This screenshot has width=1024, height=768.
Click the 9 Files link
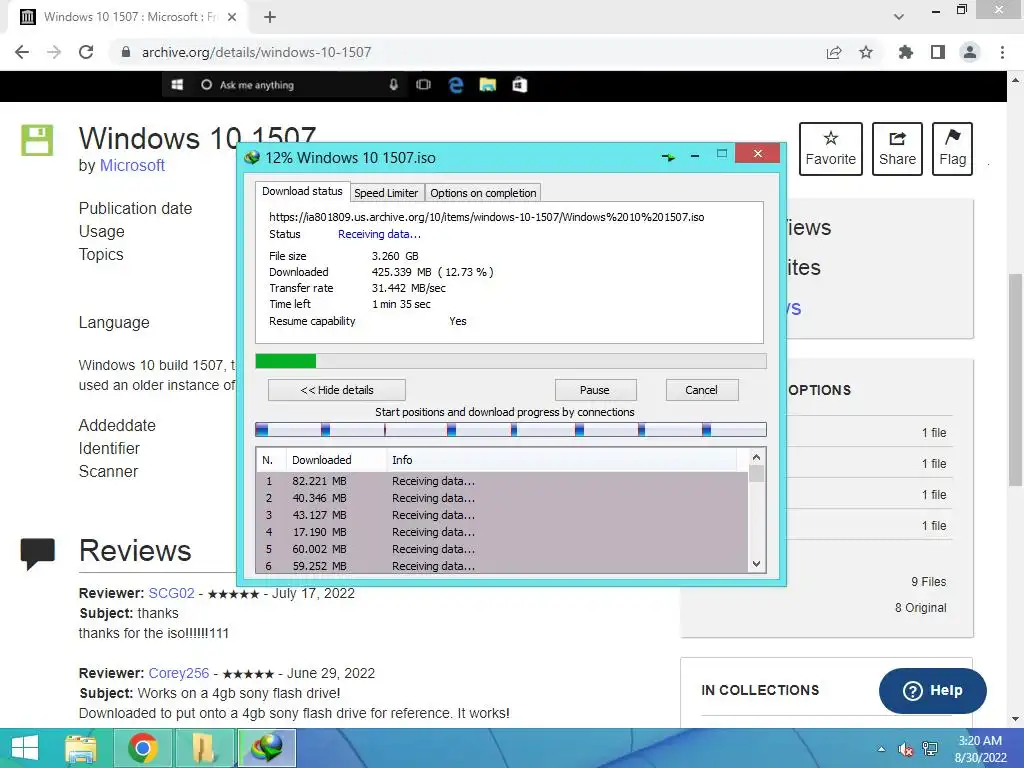coord(929,582)
